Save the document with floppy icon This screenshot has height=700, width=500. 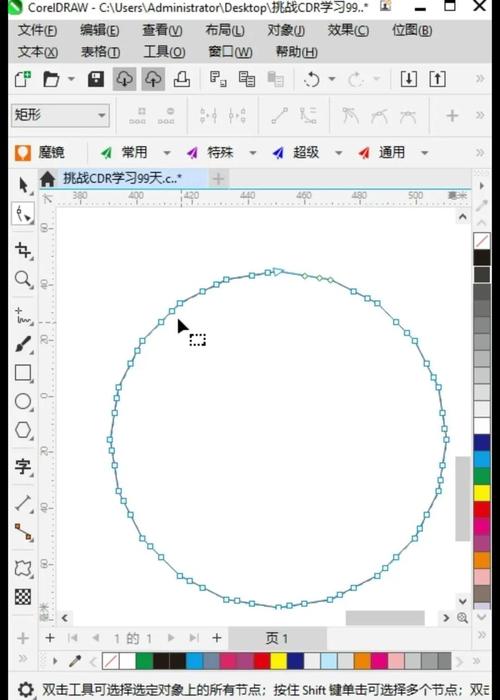[96, 79]
